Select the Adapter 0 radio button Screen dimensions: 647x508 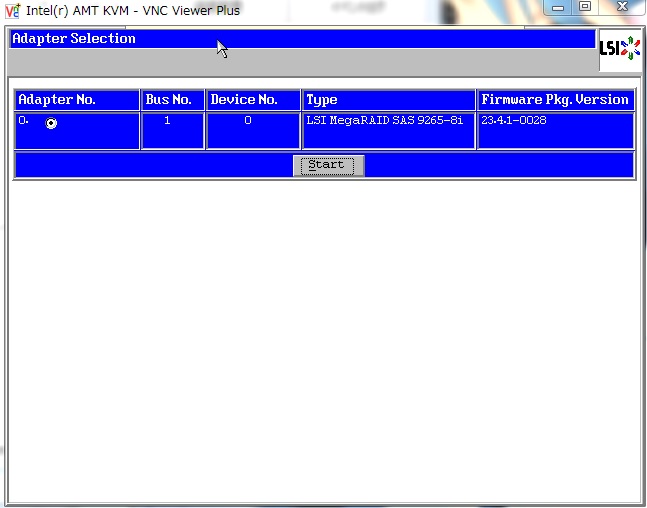[x=51, y=123]
